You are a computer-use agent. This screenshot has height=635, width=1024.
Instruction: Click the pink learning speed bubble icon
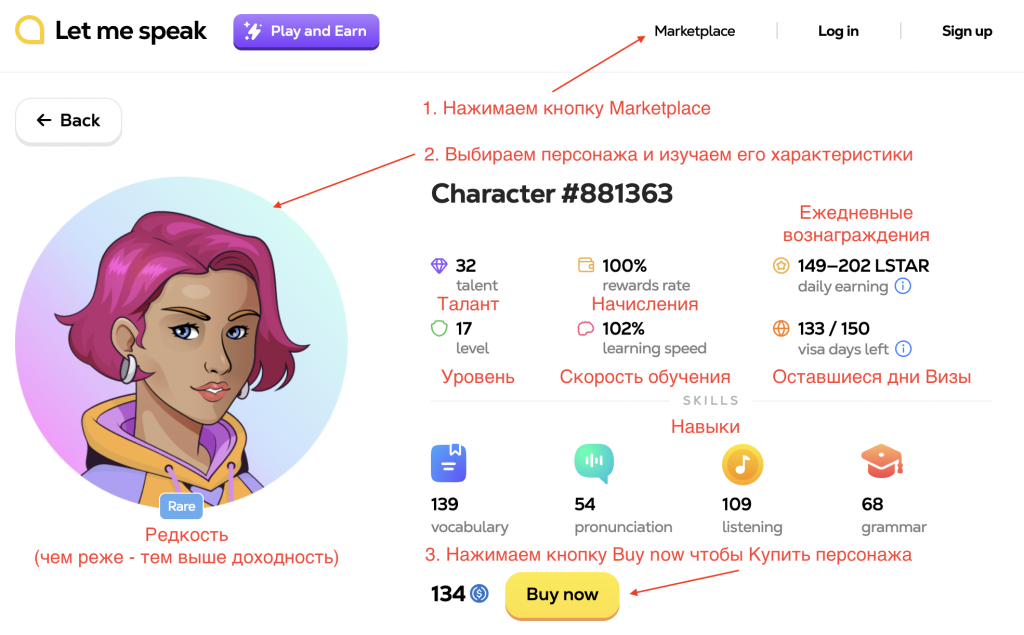tap(586, 328)
